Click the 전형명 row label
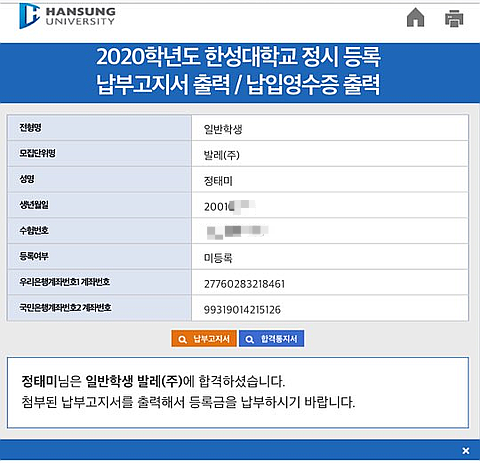Viewport: 480px width, 463px height. point(30,127)
